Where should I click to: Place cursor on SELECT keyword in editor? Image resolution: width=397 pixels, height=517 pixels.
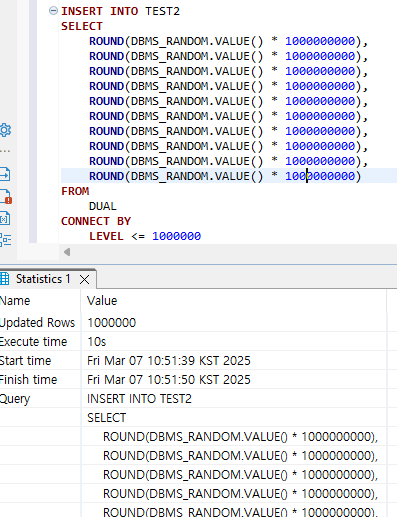(x=82, y=26)
